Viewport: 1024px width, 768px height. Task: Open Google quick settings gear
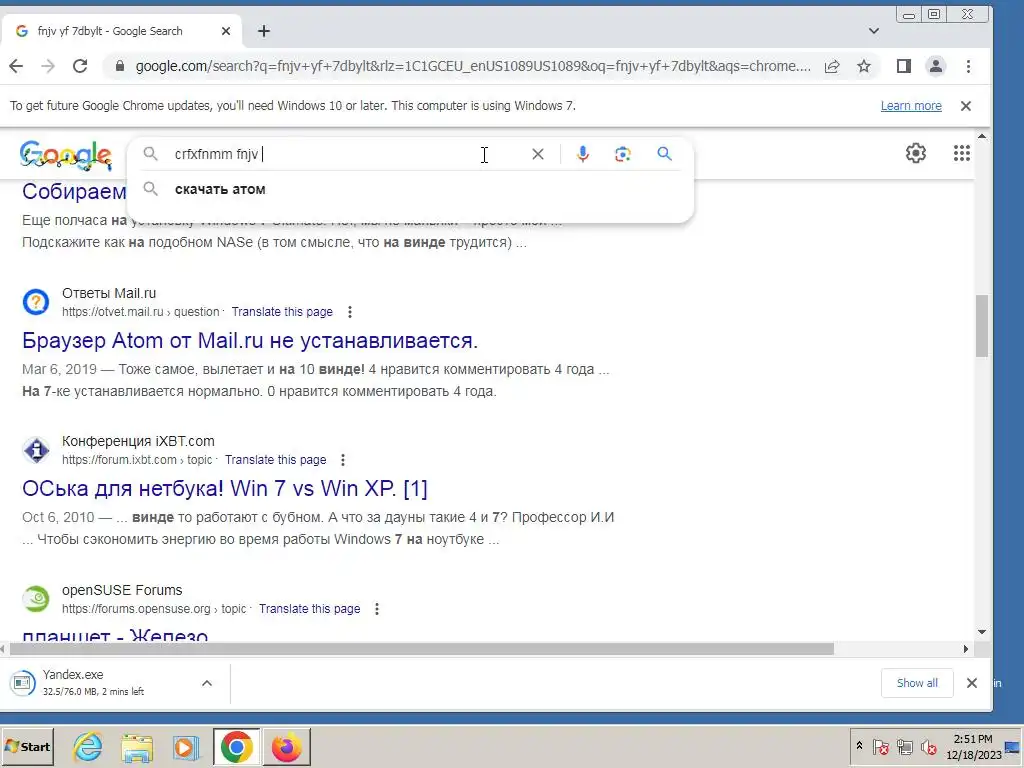tap(916, 153)
